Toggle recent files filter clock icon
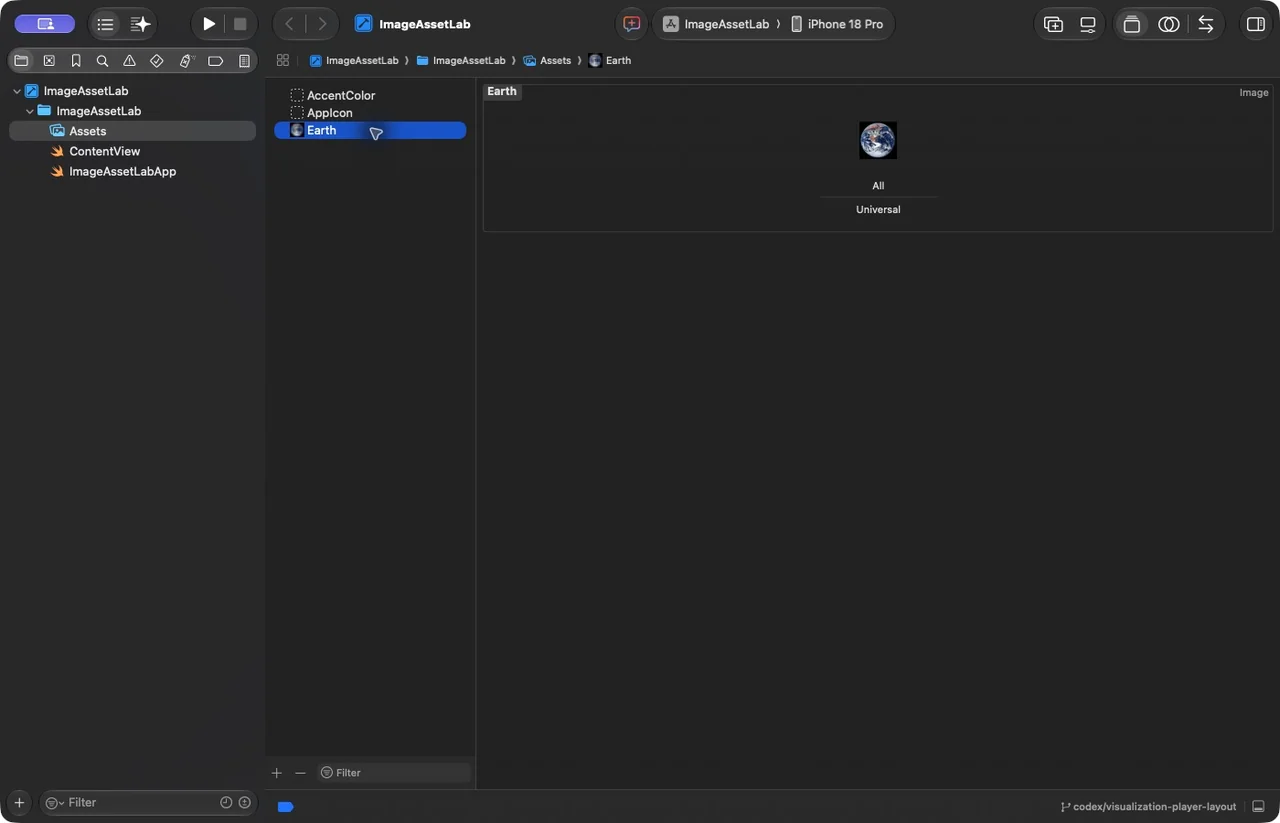Viewport: 1280px width, 823px height. 226,802
